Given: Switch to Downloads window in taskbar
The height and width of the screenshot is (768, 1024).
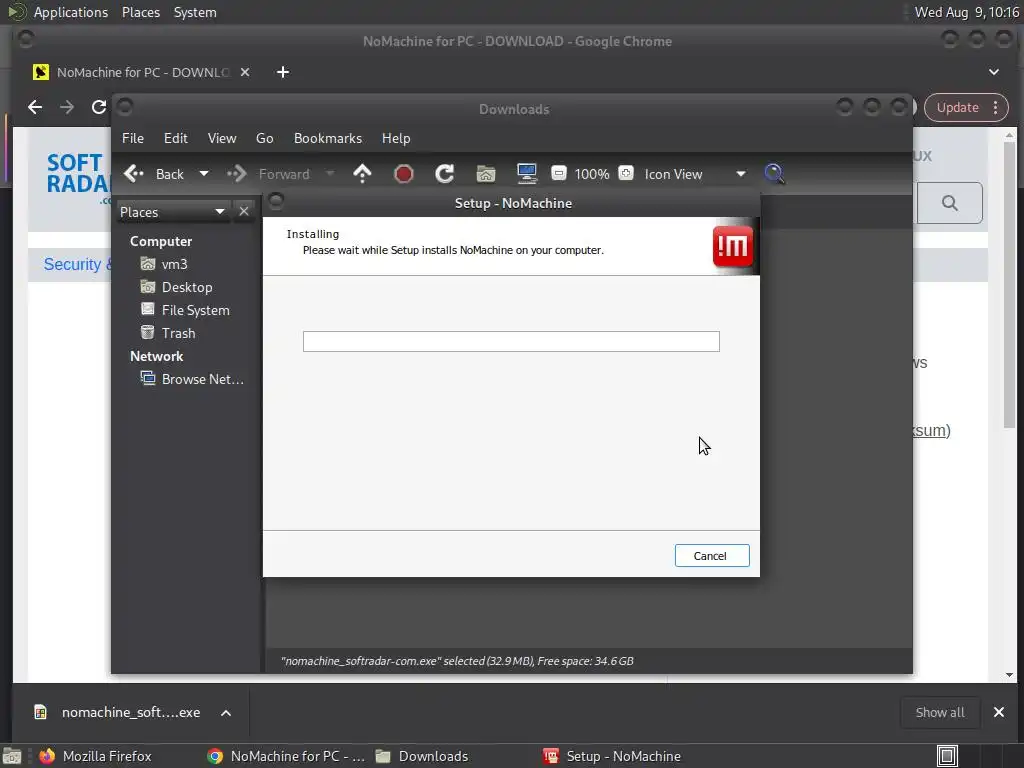Looking at the screenshot, I should 423,756.
